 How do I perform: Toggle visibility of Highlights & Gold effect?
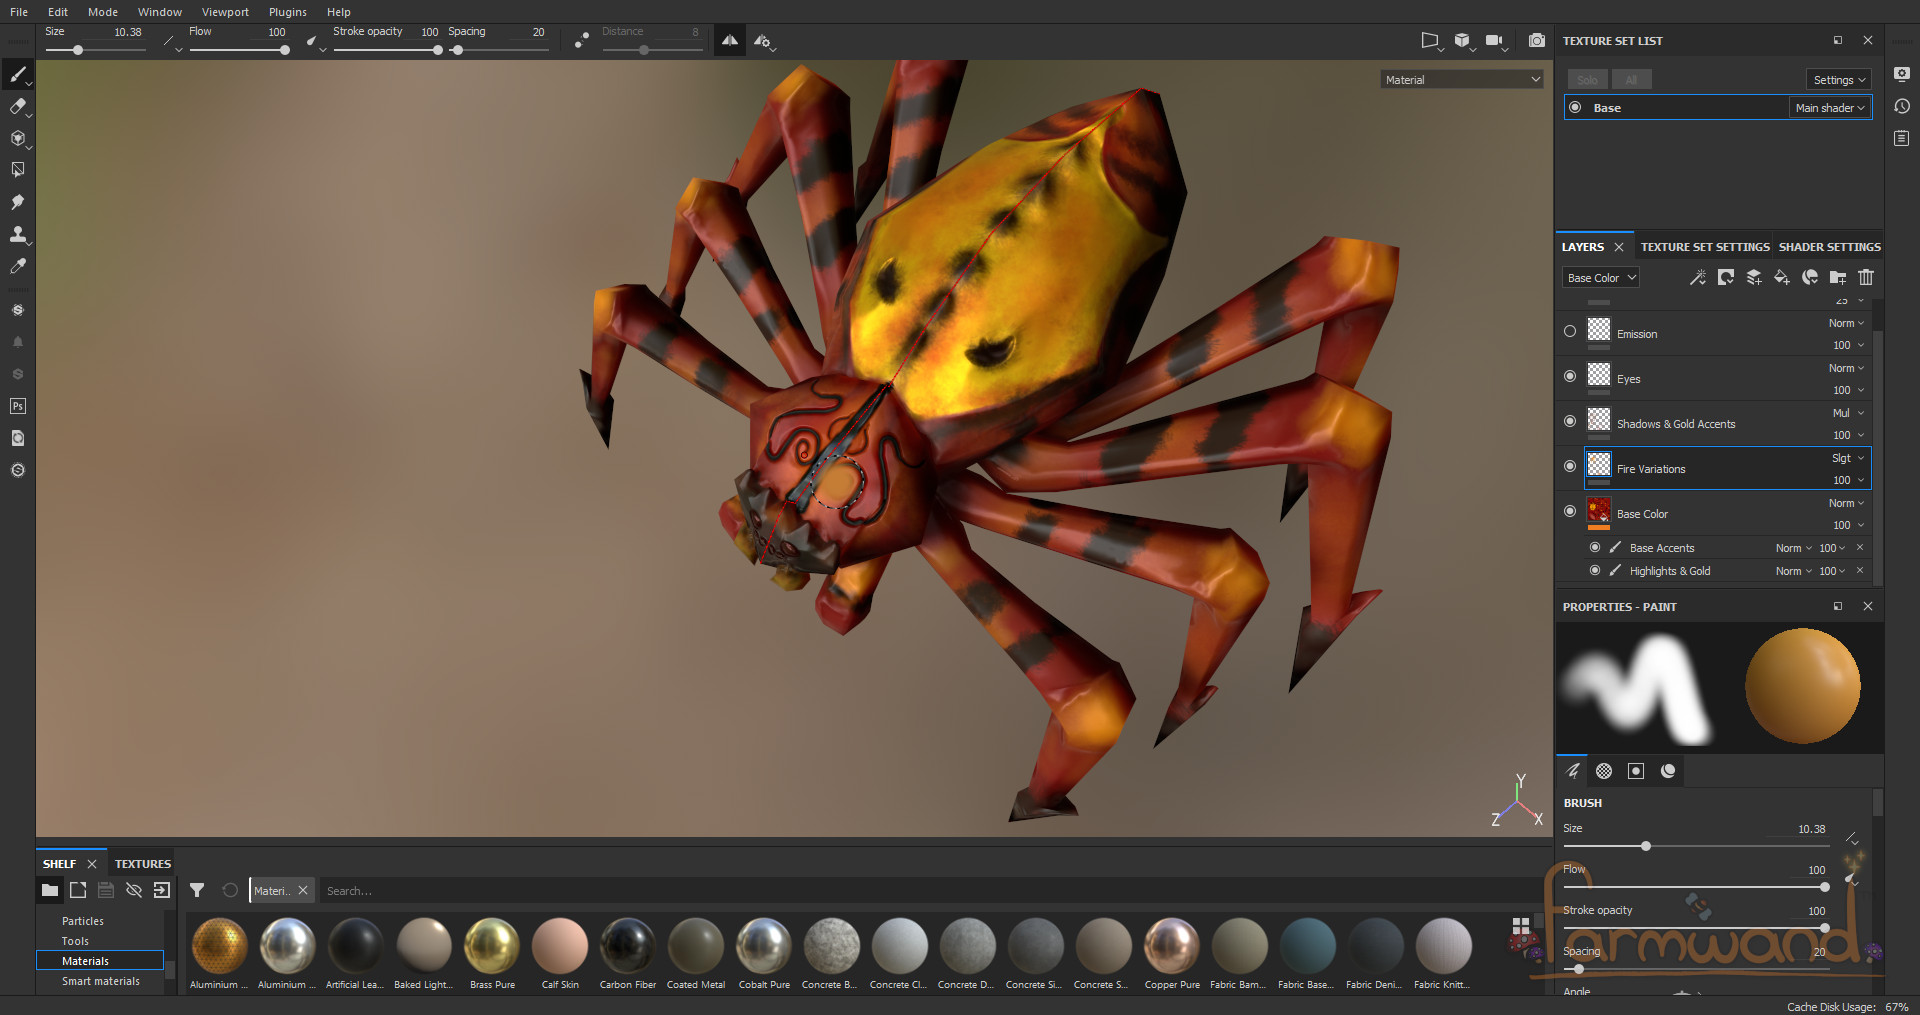[x=1595, y=570]
